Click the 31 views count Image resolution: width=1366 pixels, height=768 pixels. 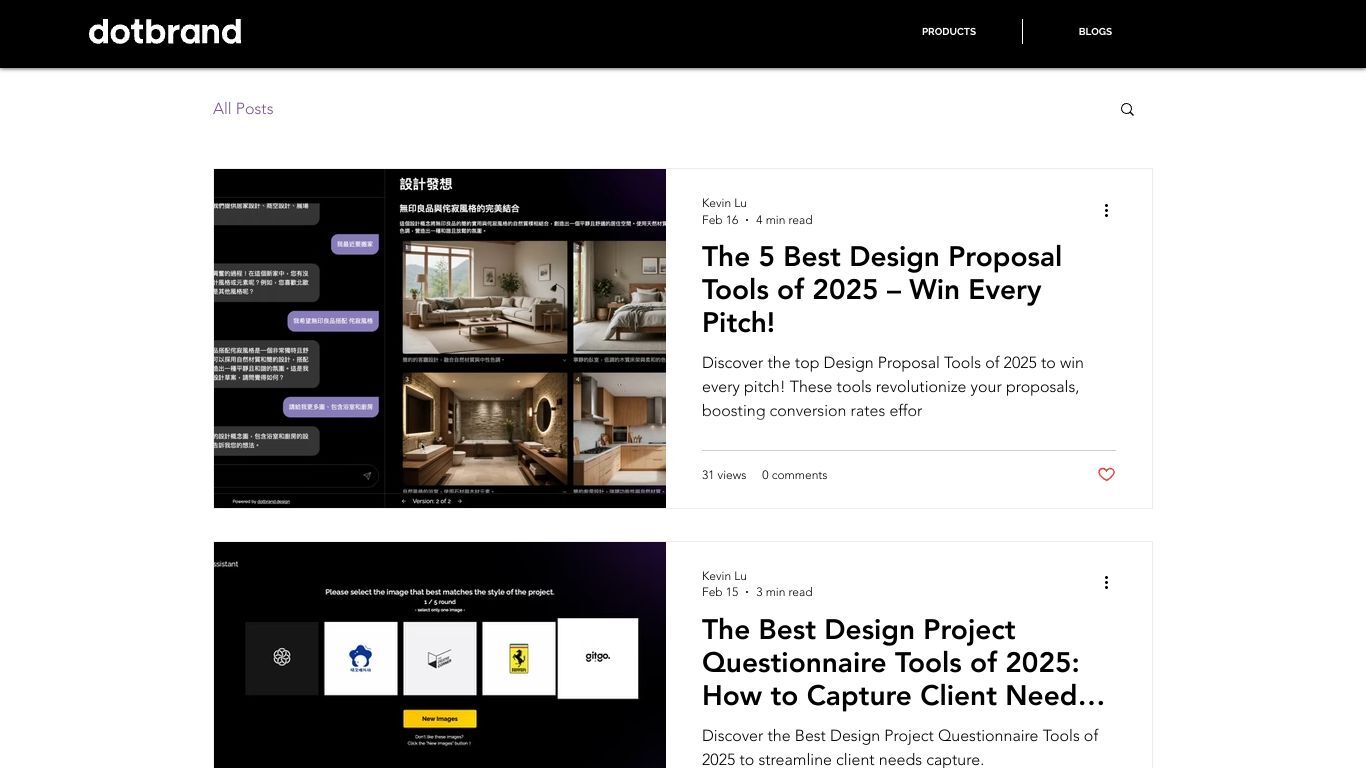724,475
